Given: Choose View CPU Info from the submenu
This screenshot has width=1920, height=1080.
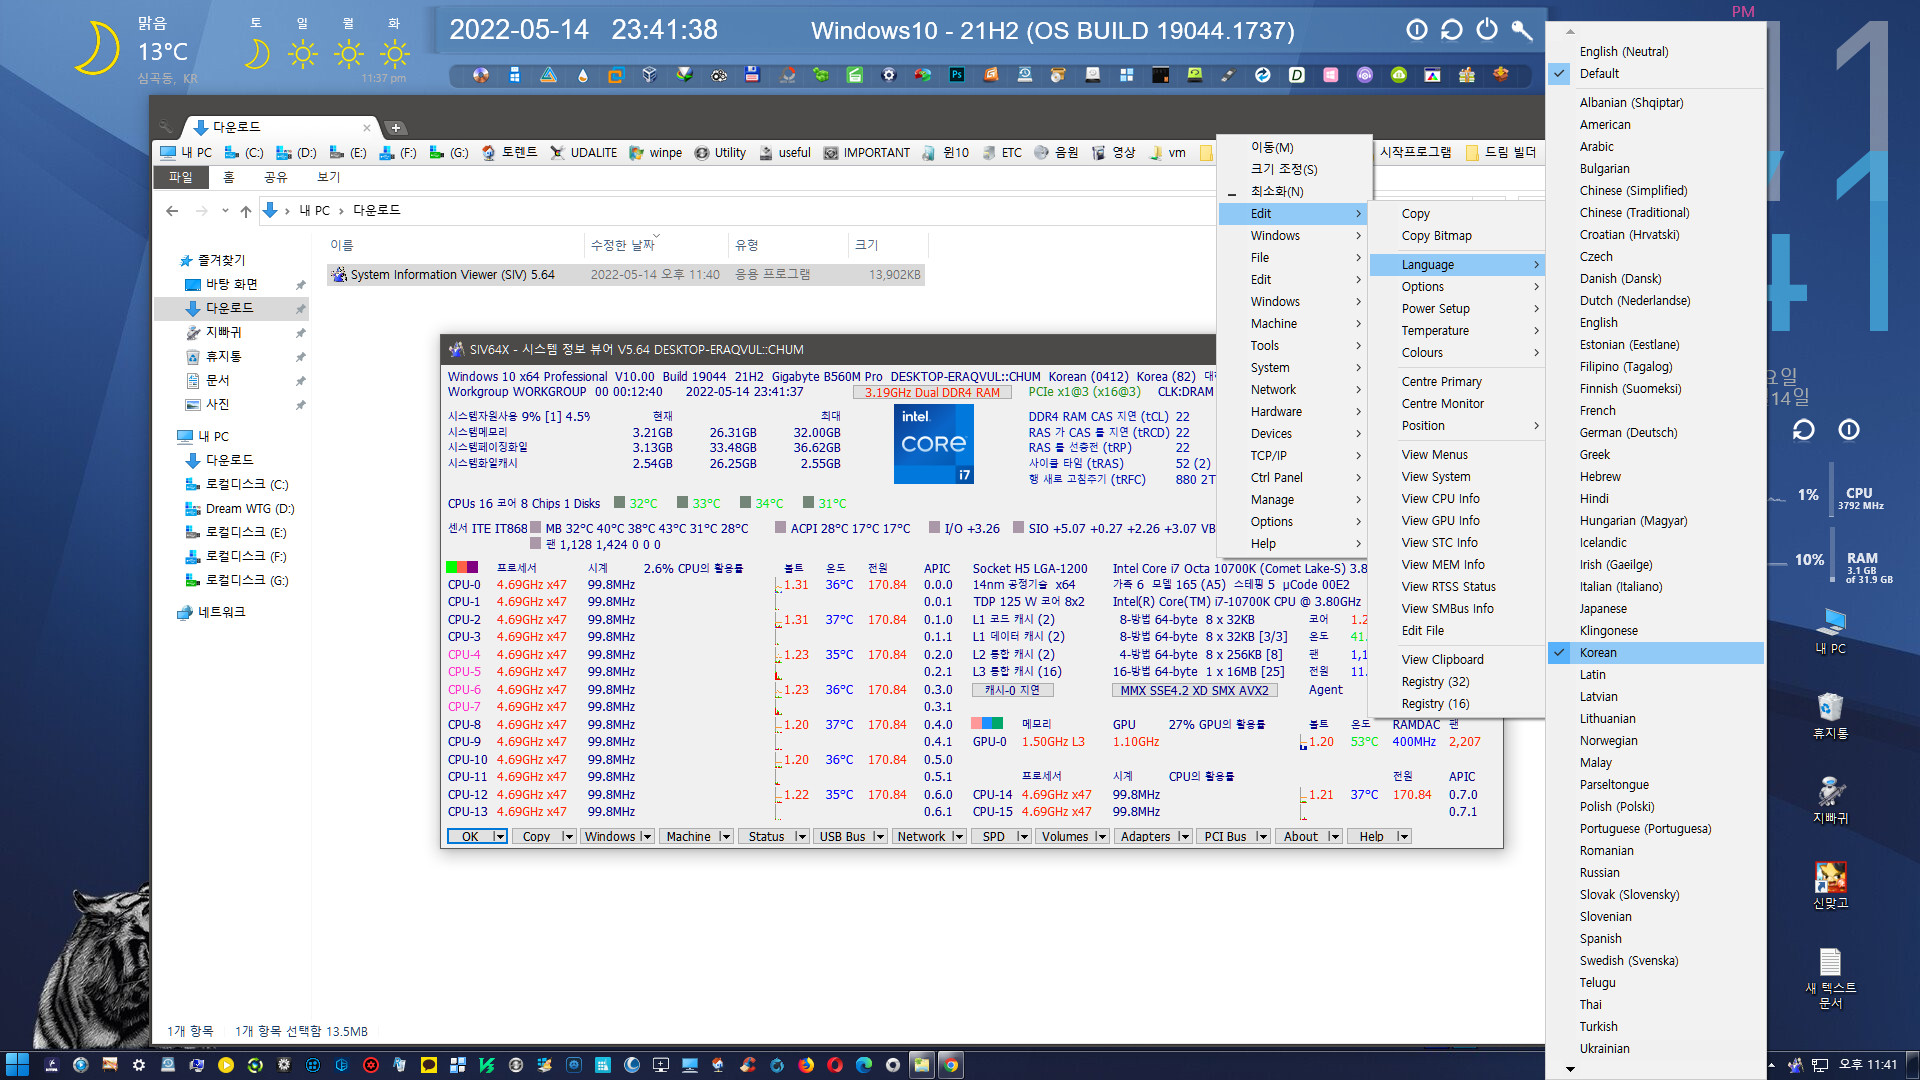Looking at the screenshot, I should coord(1457,499).
